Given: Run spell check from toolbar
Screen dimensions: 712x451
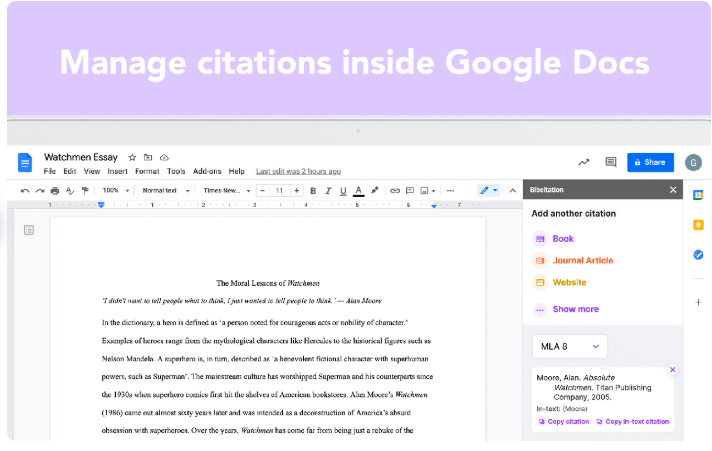Looking at the screenshot, I should click(x=70, y=191).
